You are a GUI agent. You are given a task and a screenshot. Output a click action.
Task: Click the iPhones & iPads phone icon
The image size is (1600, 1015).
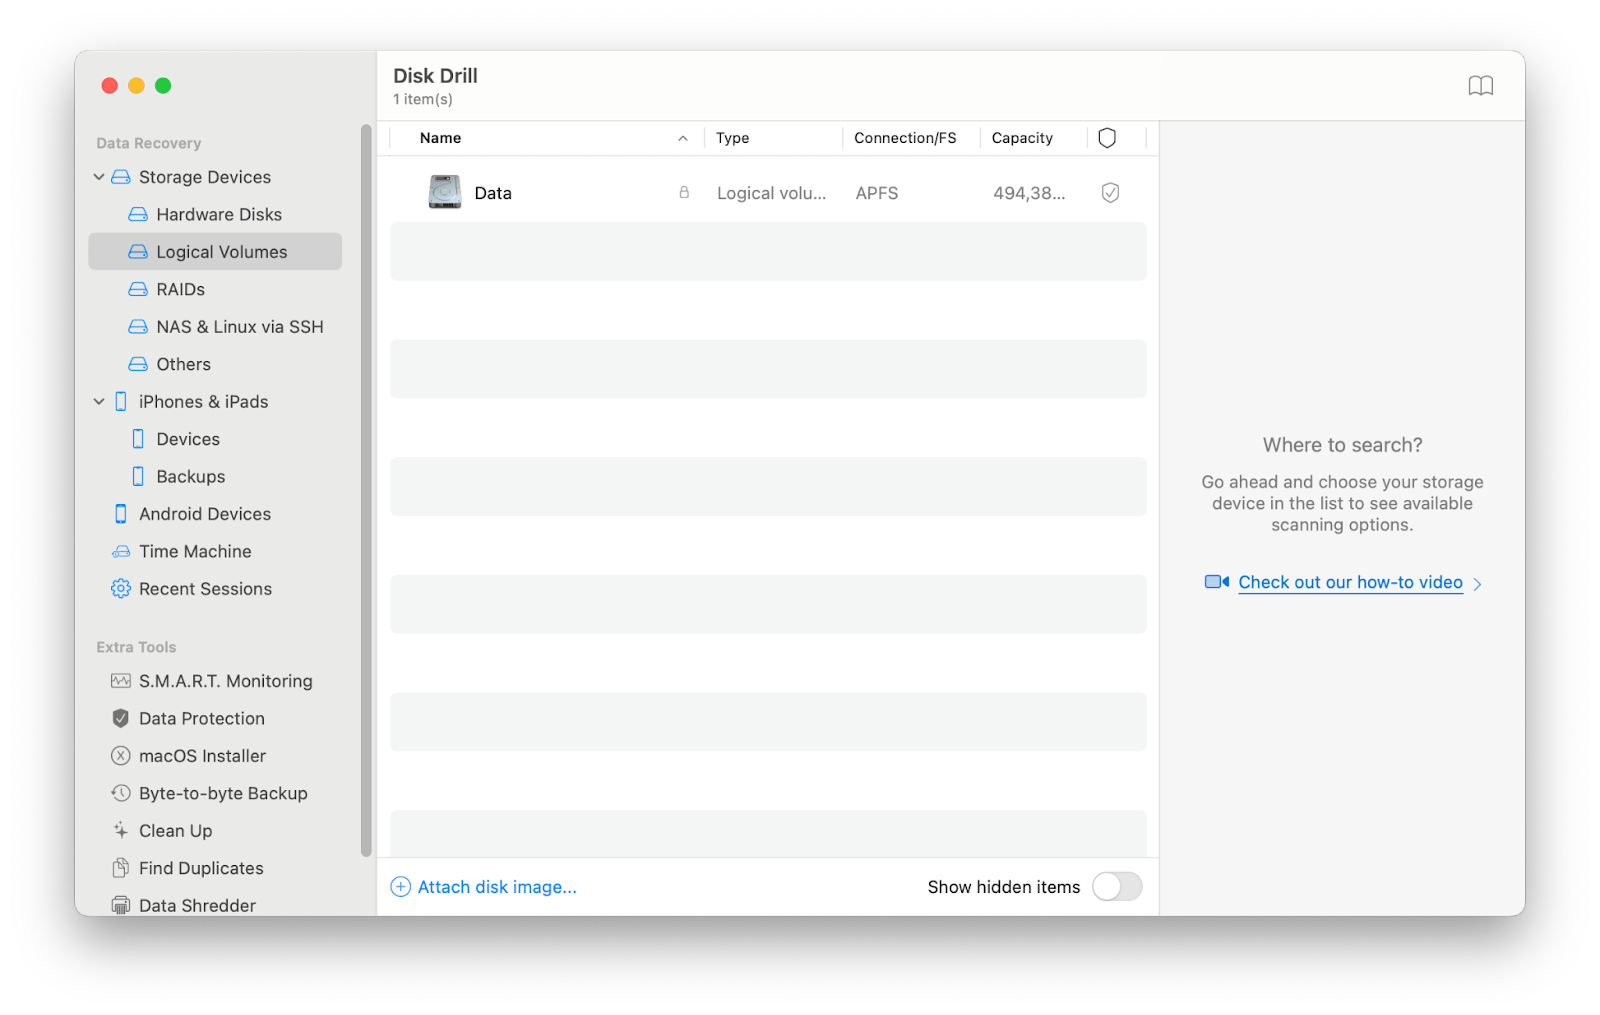point(121,402)
